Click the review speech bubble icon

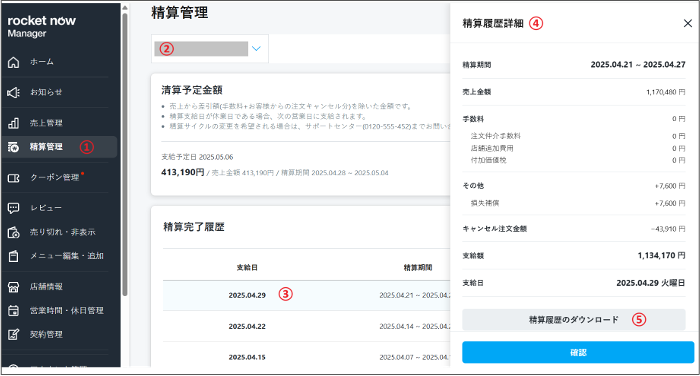[13, 208]
